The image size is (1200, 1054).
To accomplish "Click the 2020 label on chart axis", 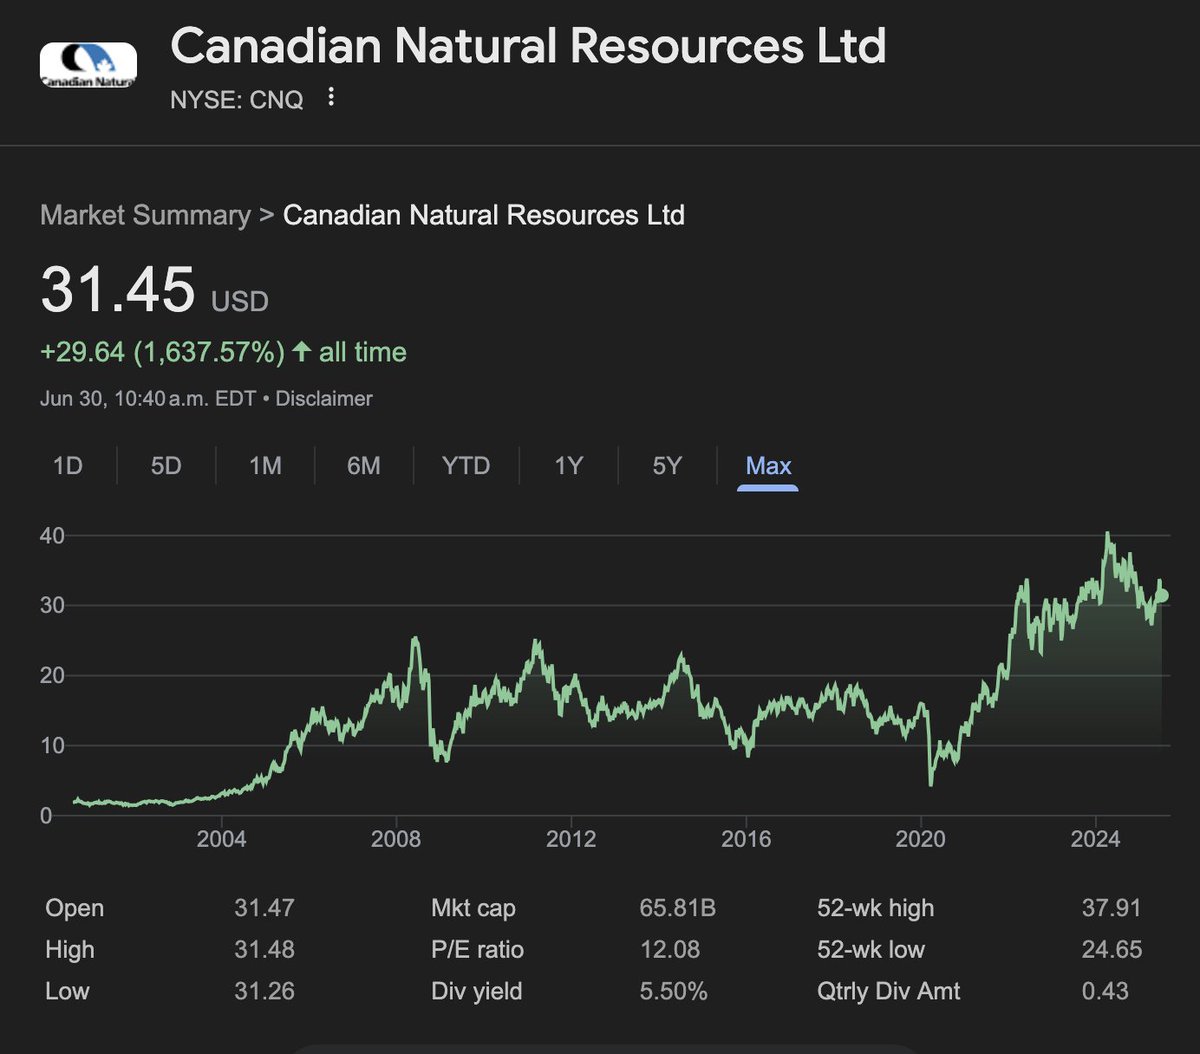I will (x=920, y=838).
